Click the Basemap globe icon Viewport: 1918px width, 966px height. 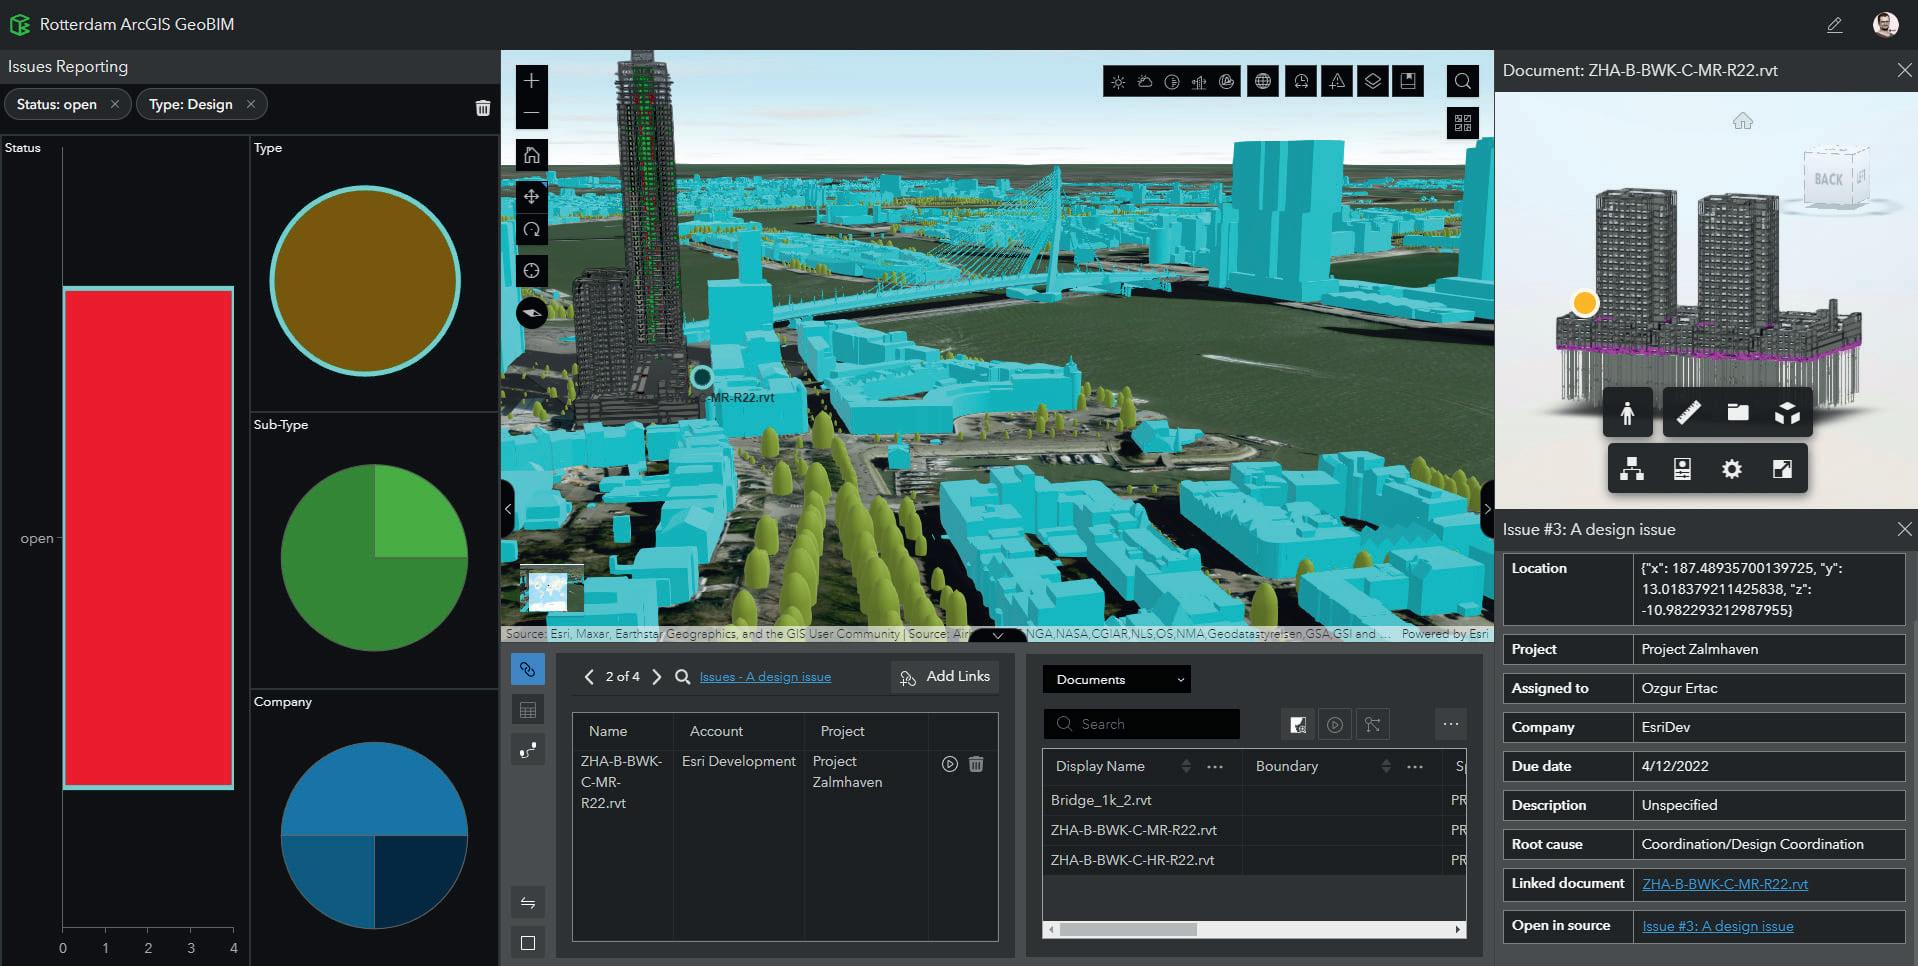pyautogui.click(x=1263, y=82)
